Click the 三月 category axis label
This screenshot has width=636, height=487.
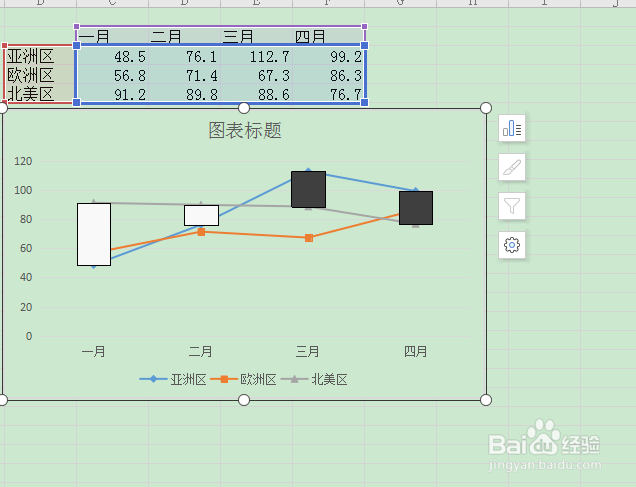coord(308,351)
